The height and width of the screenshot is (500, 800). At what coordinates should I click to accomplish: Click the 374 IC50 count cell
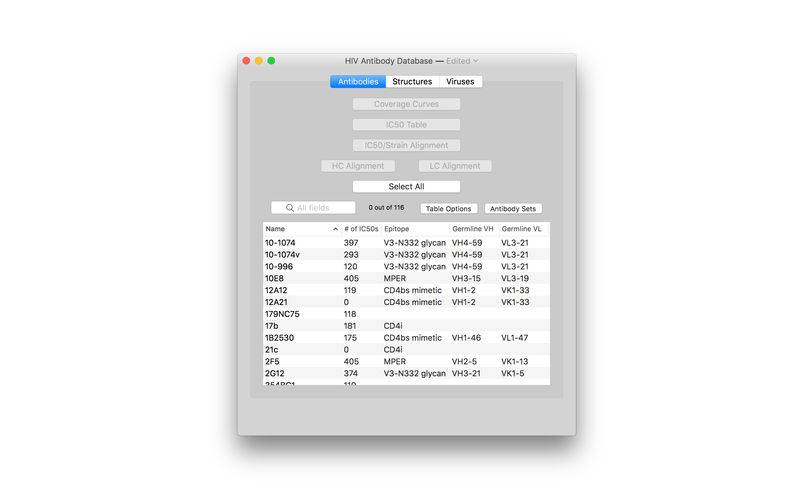(x=351, y=373)
